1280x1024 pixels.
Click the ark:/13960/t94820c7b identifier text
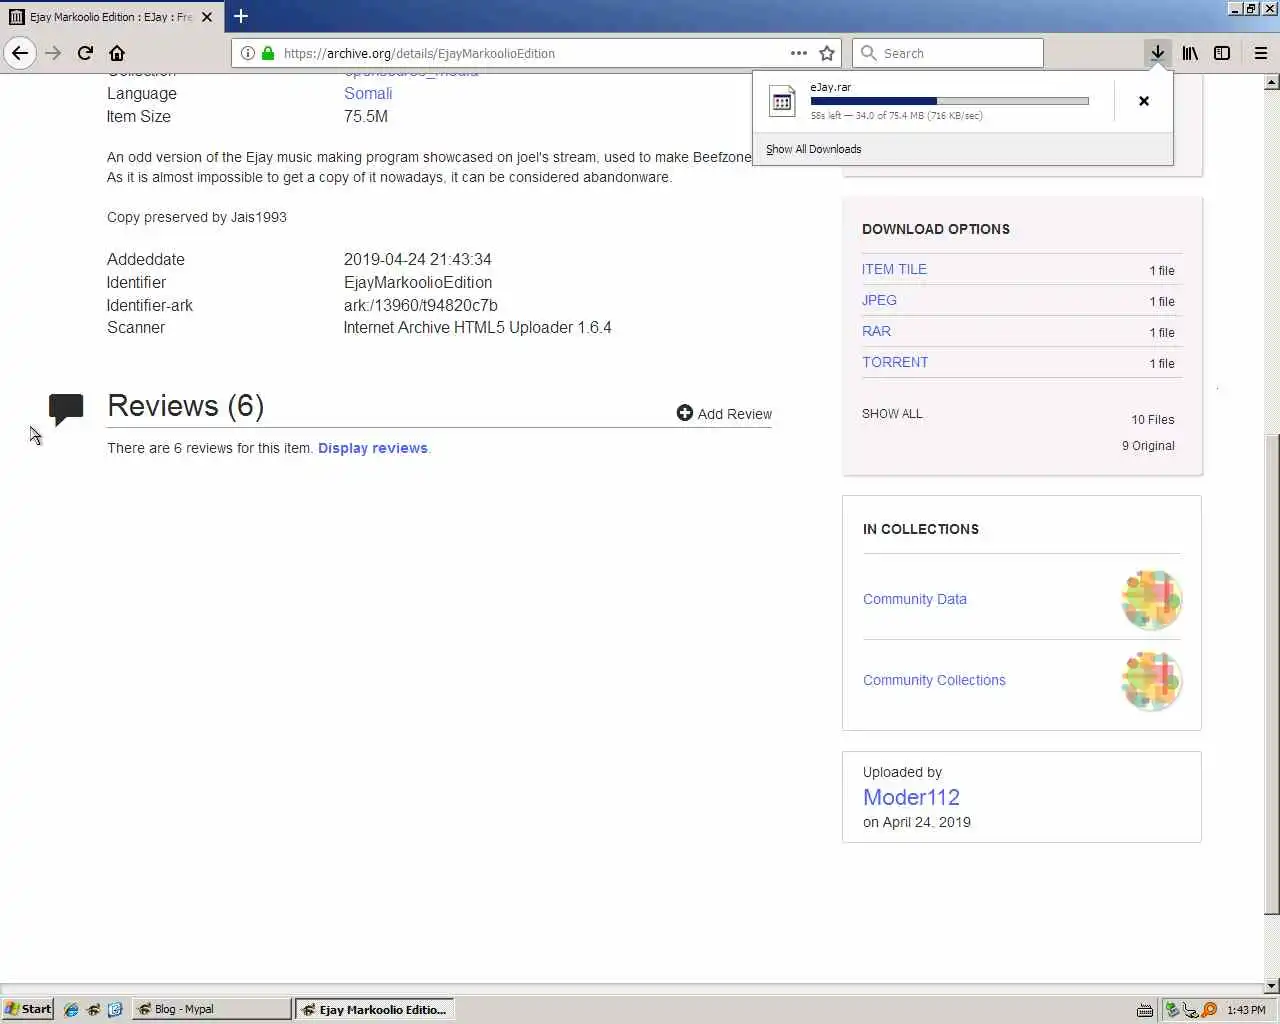coord(420,306)
